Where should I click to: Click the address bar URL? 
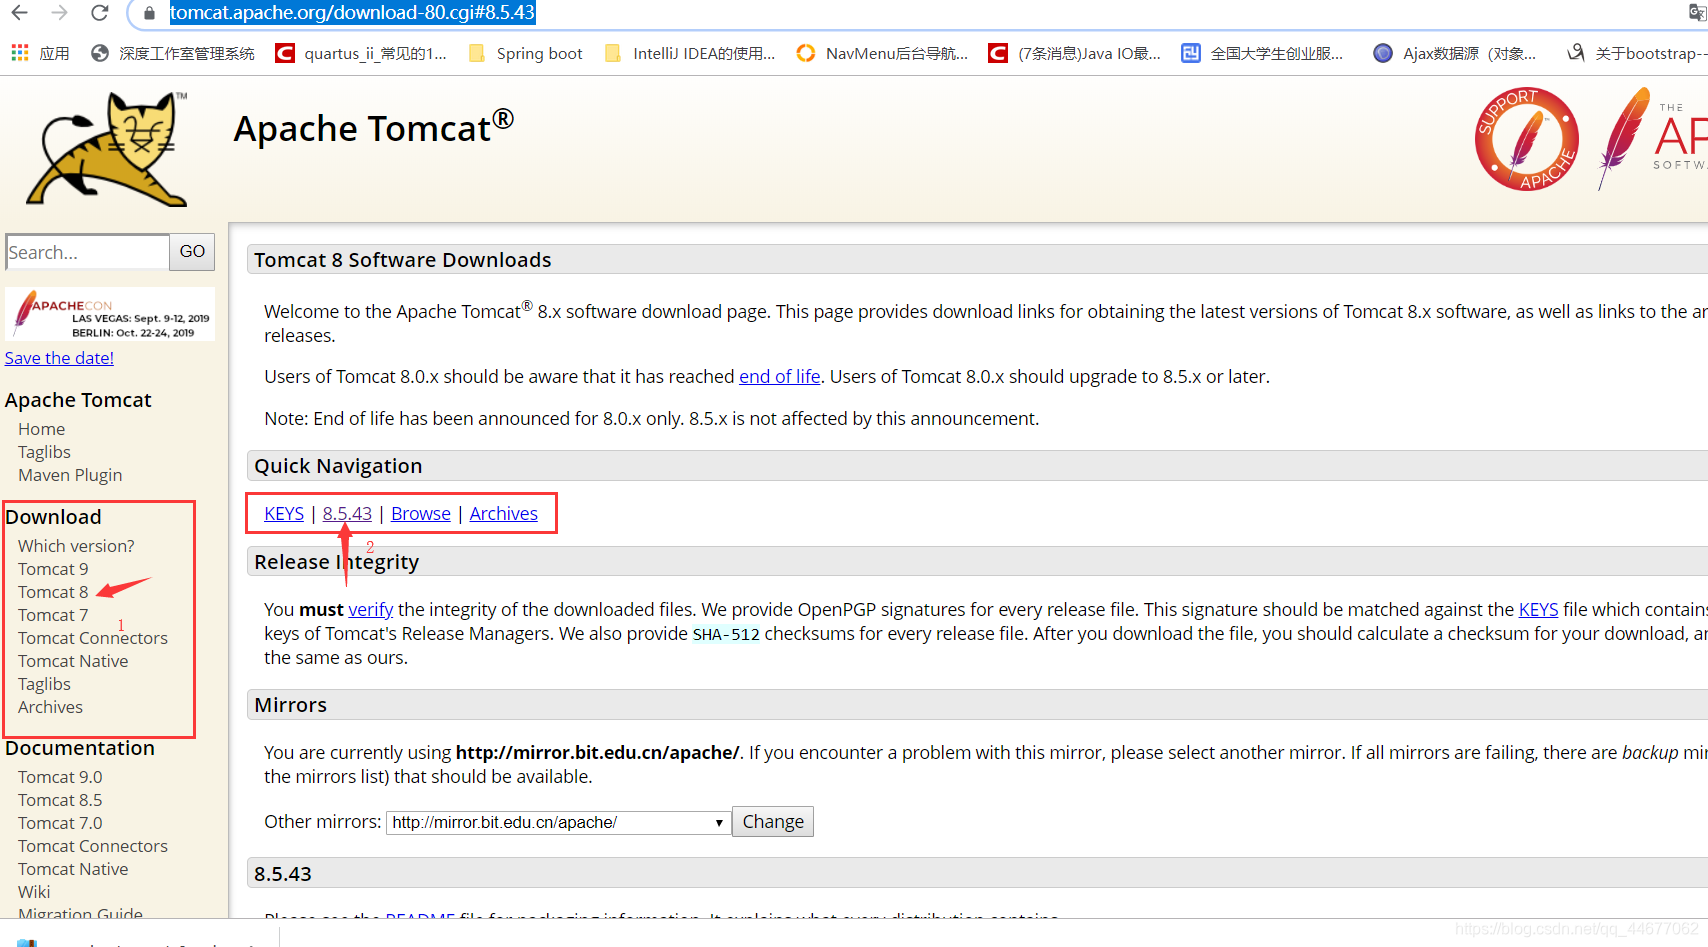[352, 13]
